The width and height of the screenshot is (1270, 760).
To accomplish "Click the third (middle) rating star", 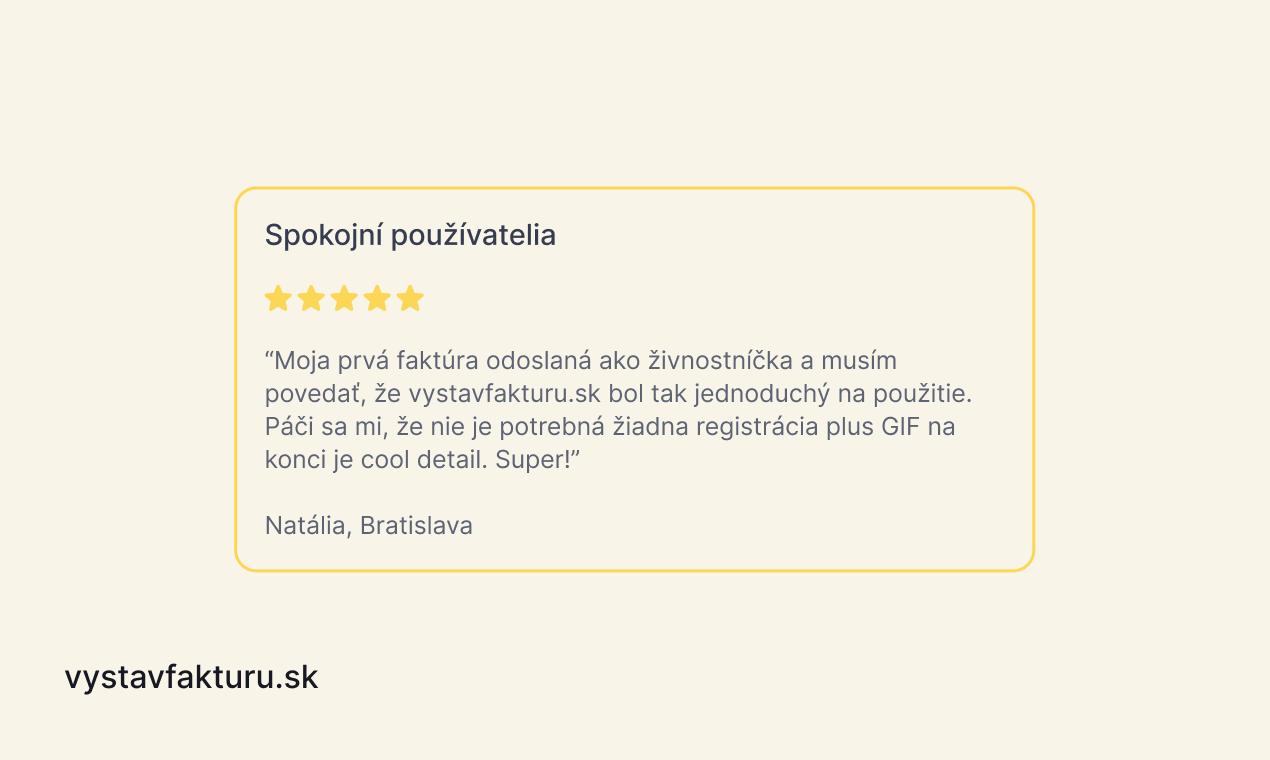I will pos(344,298).
